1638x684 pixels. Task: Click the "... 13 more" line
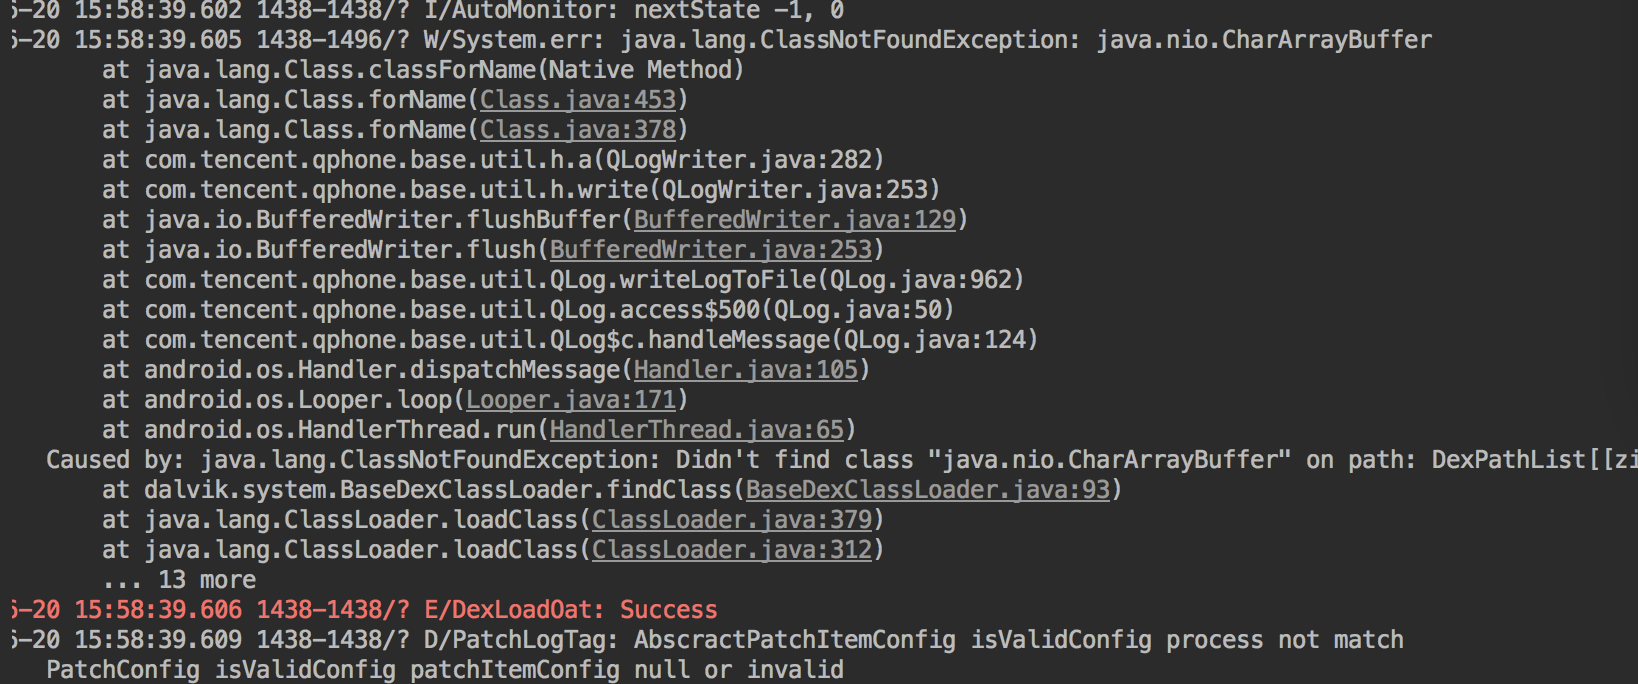click(x=179, y=580)
